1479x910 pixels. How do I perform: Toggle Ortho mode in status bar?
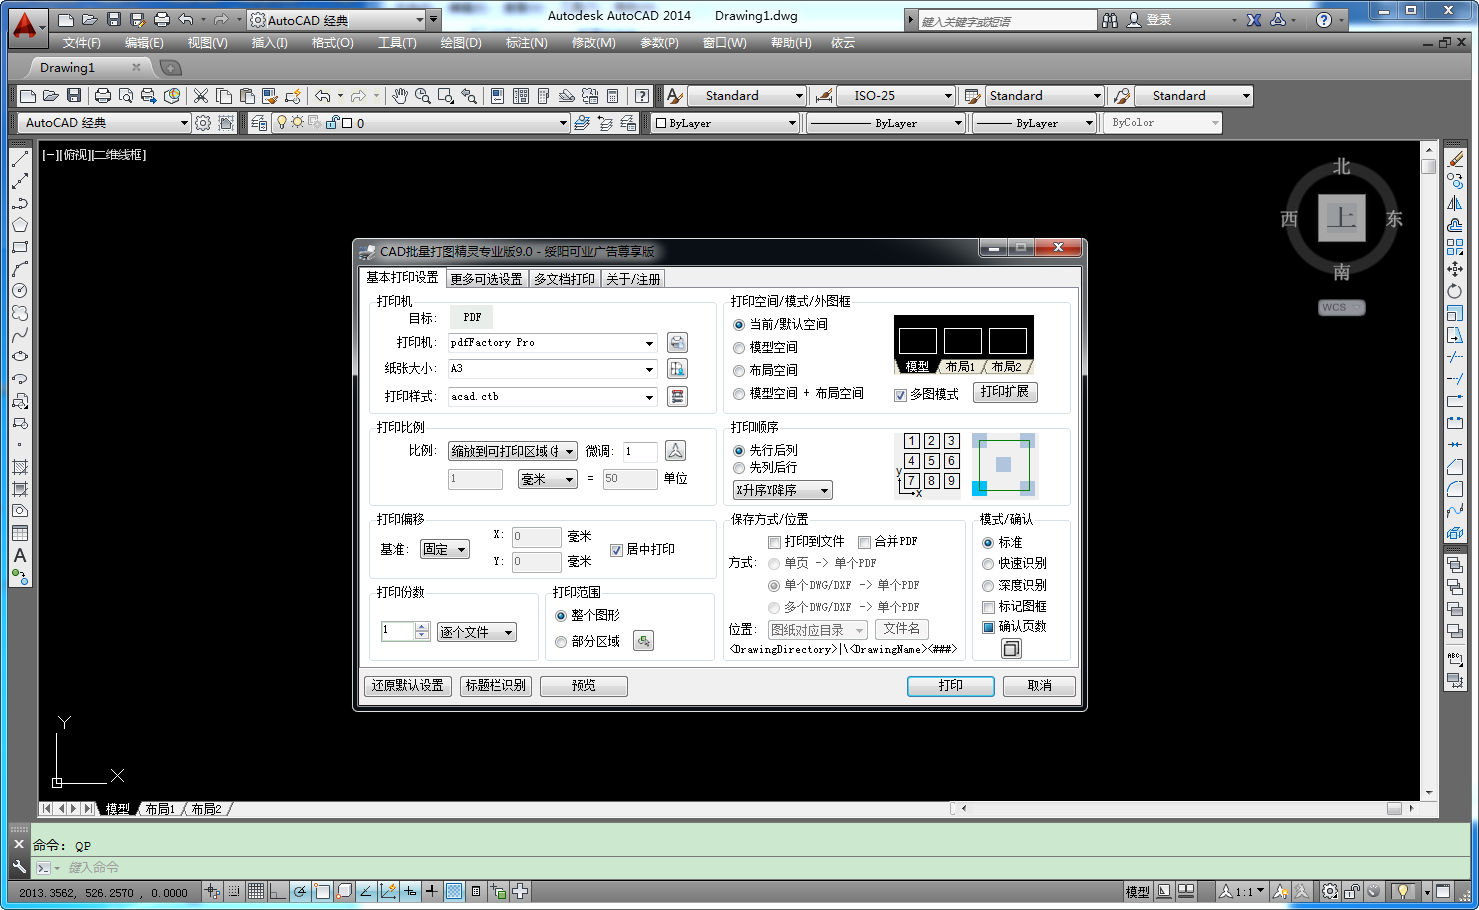click(278, 892)
